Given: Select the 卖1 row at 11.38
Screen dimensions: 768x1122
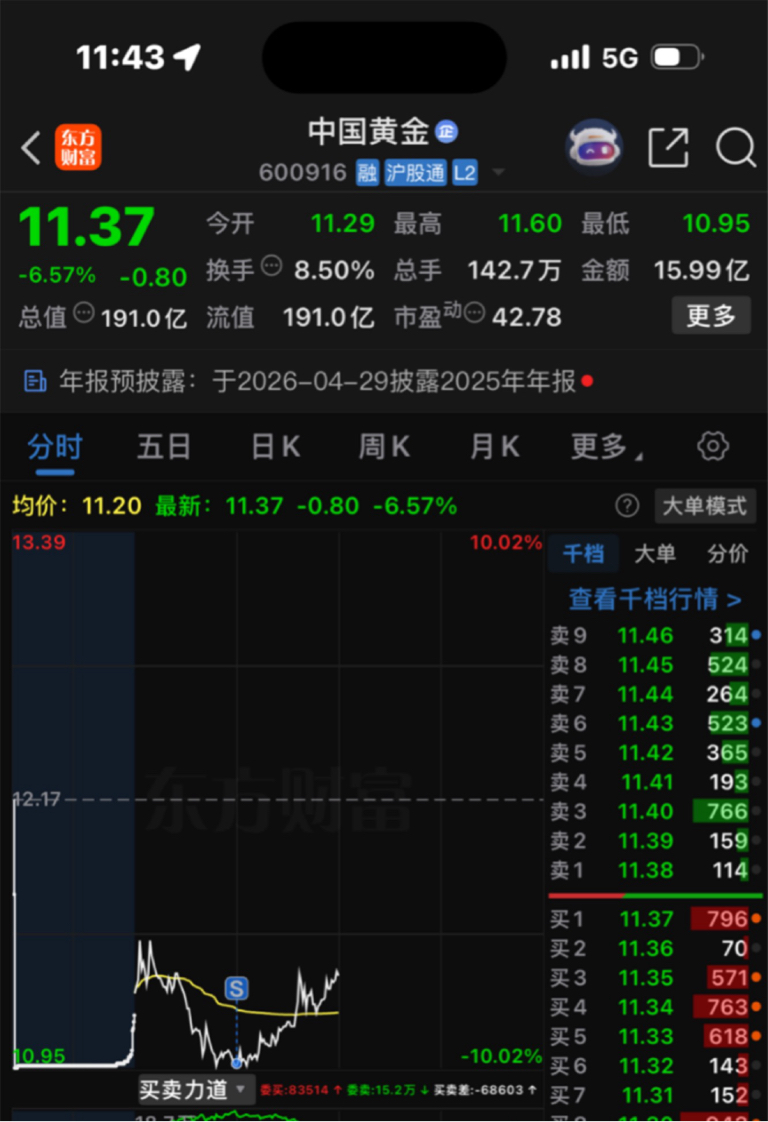Looking at the screenshot, I should [x=655, y=870].
